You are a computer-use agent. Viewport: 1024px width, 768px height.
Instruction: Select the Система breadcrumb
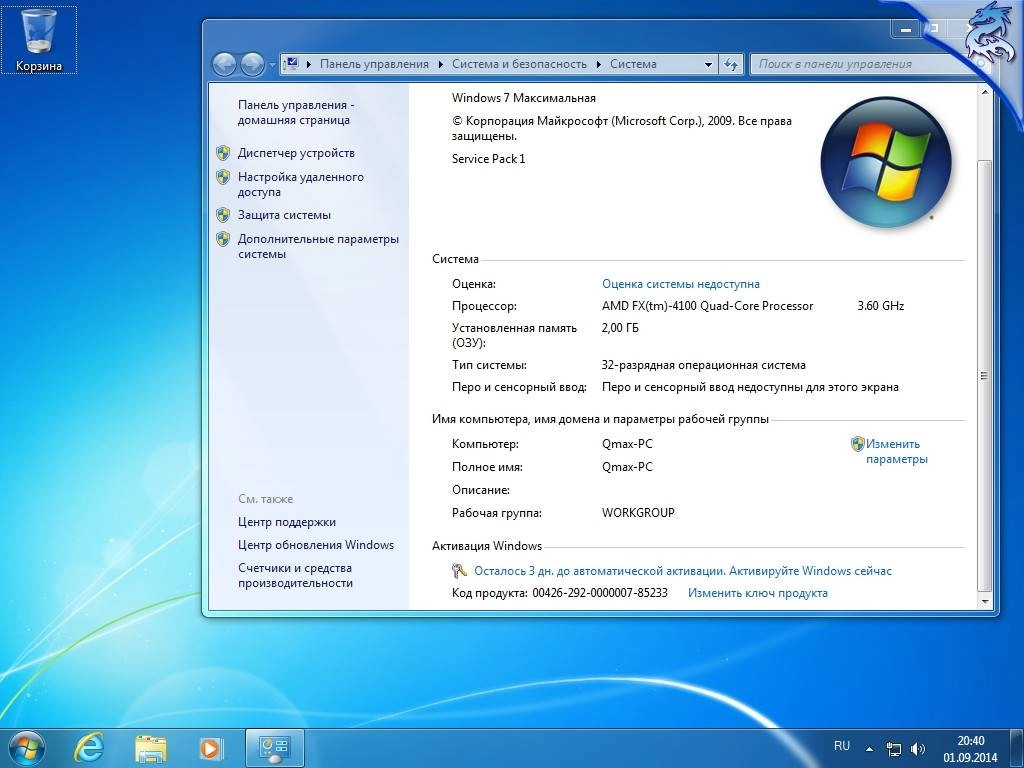(x=633, y=64)
